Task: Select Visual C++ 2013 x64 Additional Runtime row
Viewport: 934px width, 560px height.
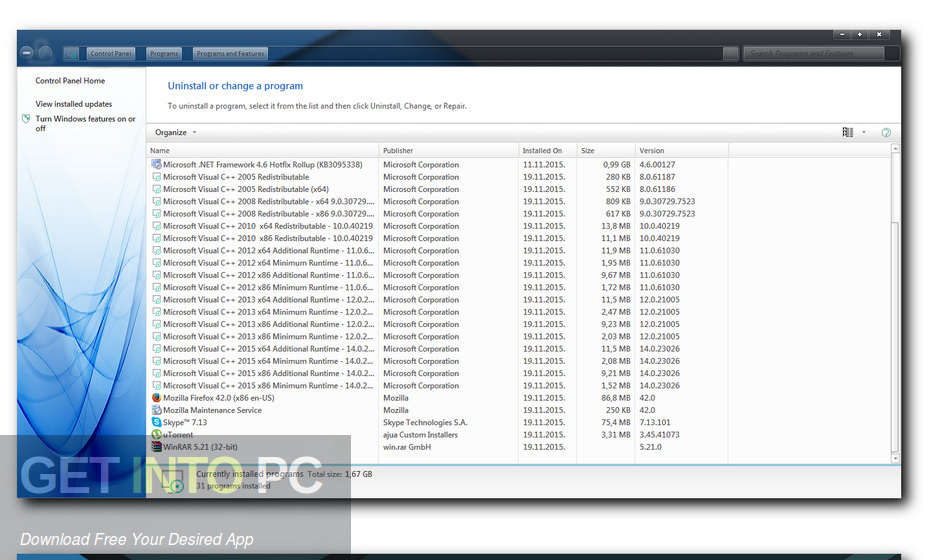Action: click(437, 300)
